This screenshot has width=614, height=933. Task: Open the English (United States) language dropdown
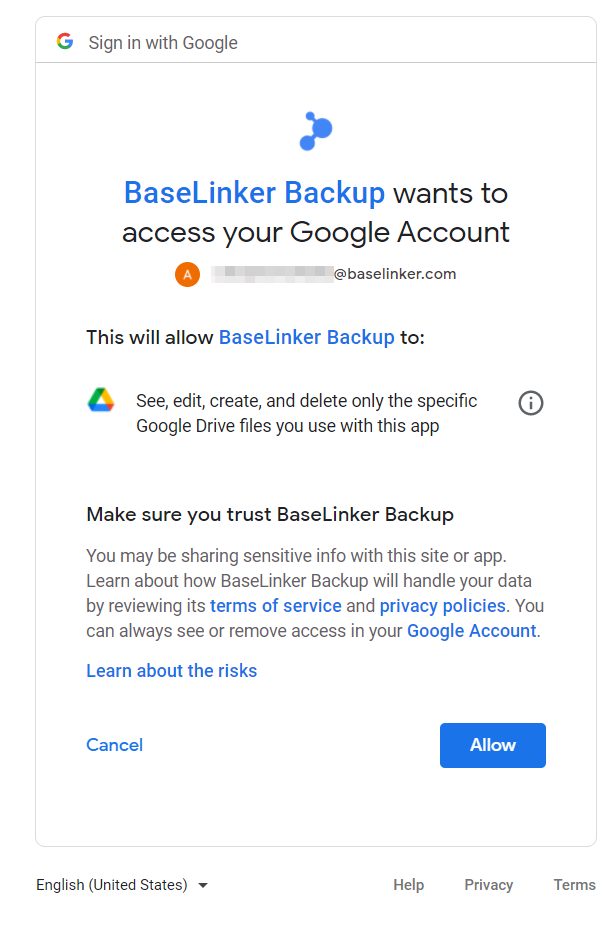122,885
